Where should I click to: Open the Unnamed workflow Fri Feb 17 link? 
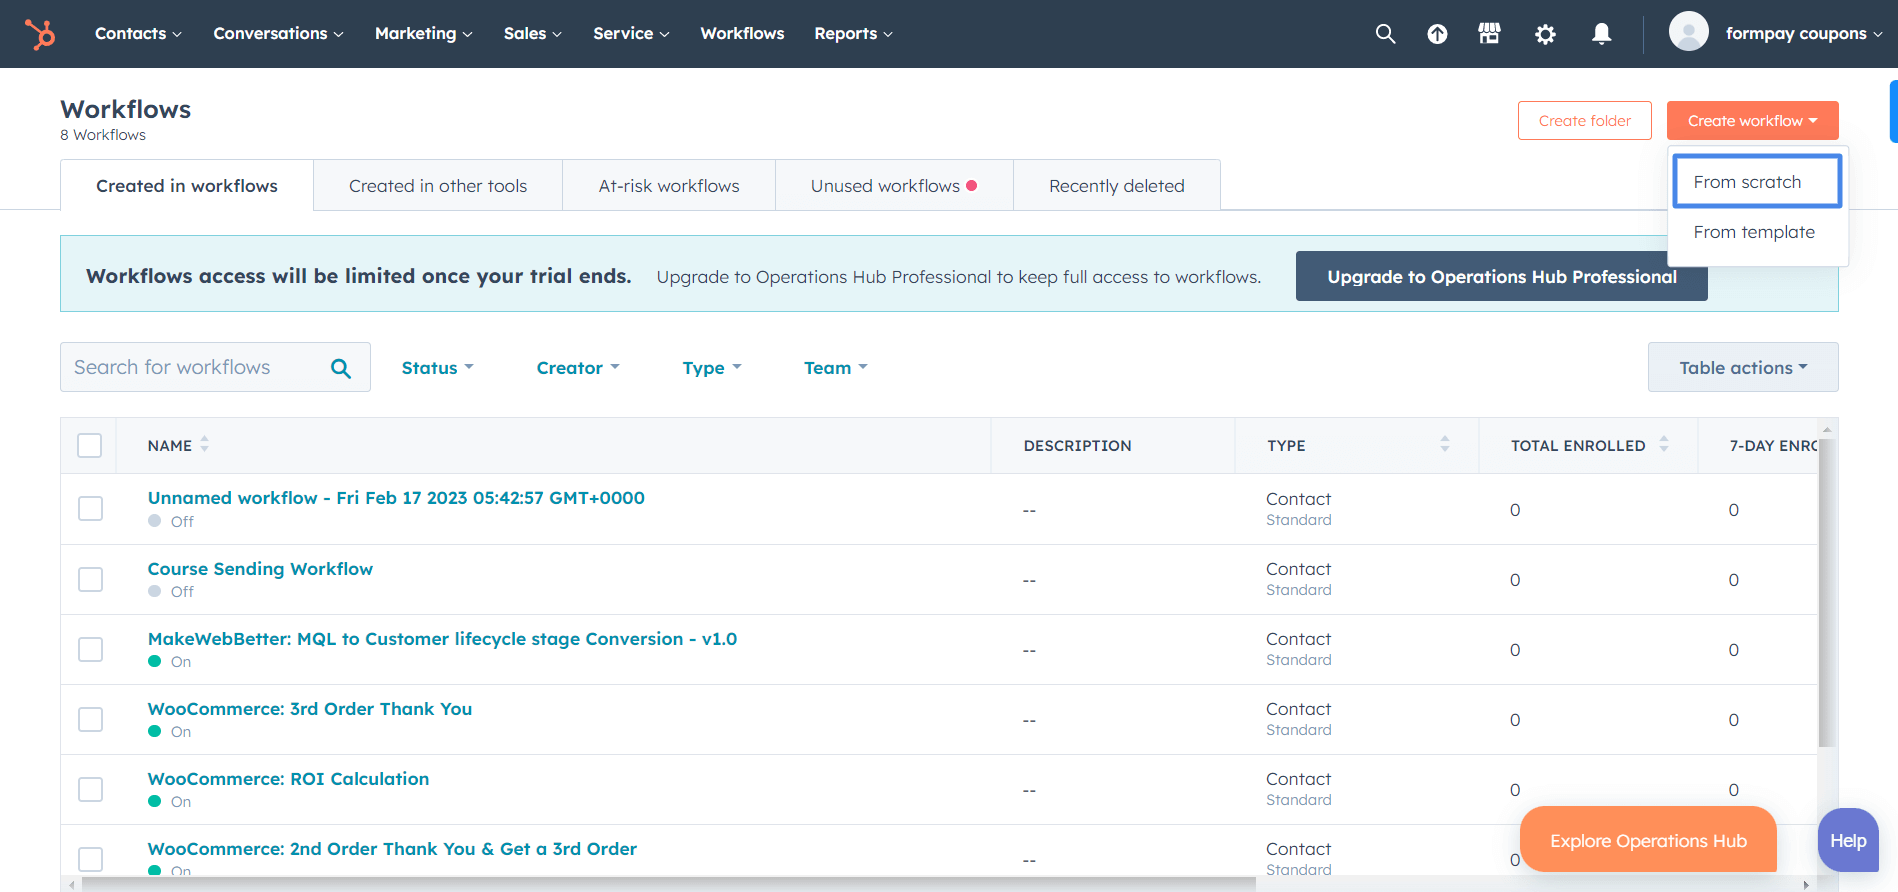click(x=396, y=498)
